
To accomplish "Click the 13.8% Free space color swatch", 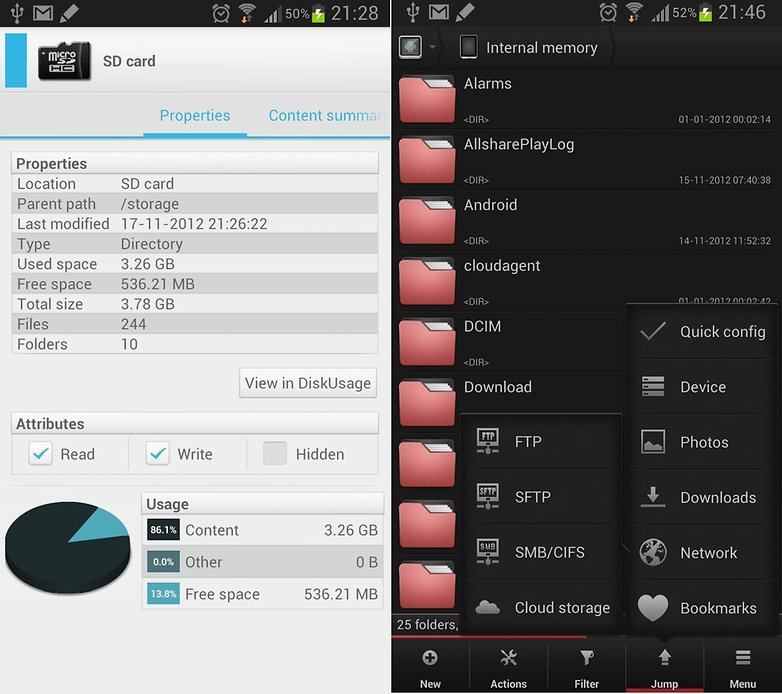I will coord(164,594).
